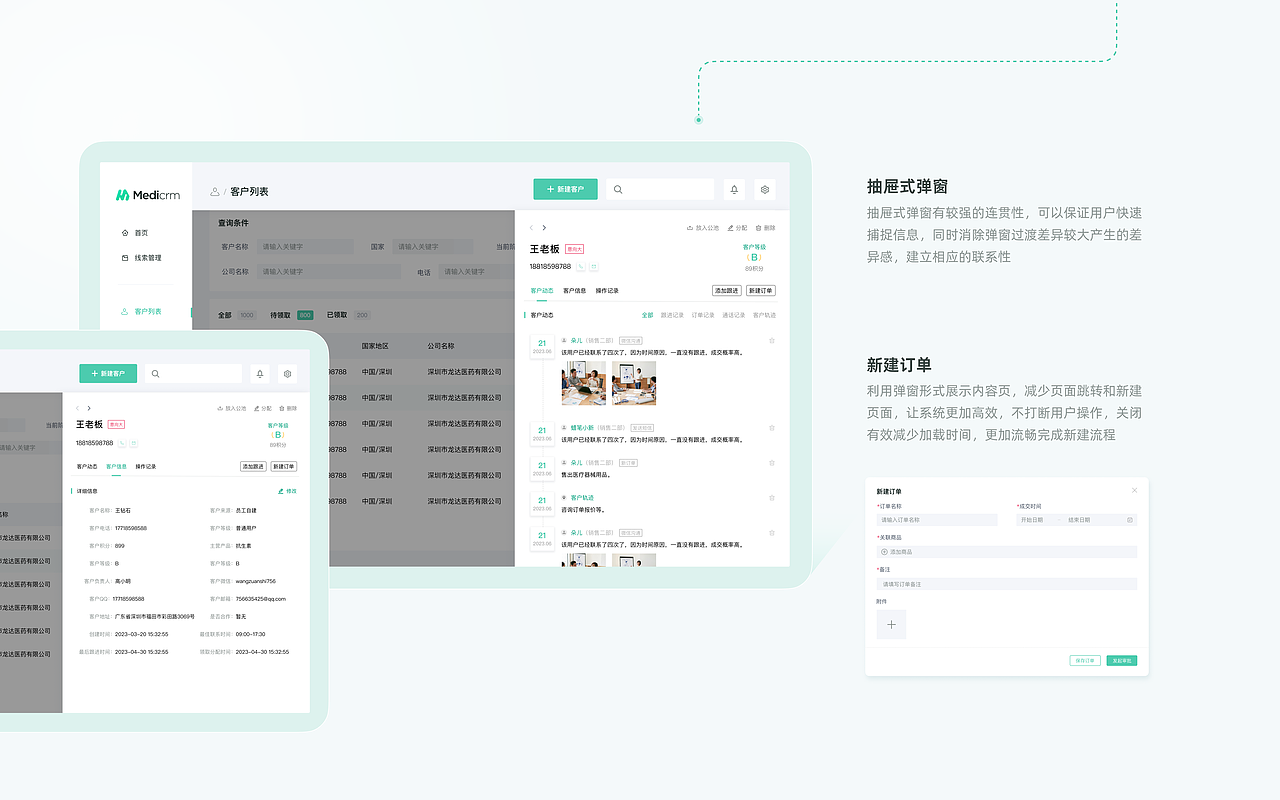Click 删除 in the front window drawer
The width and height of the screenshot is (1280, 800).
click(288, 408)
